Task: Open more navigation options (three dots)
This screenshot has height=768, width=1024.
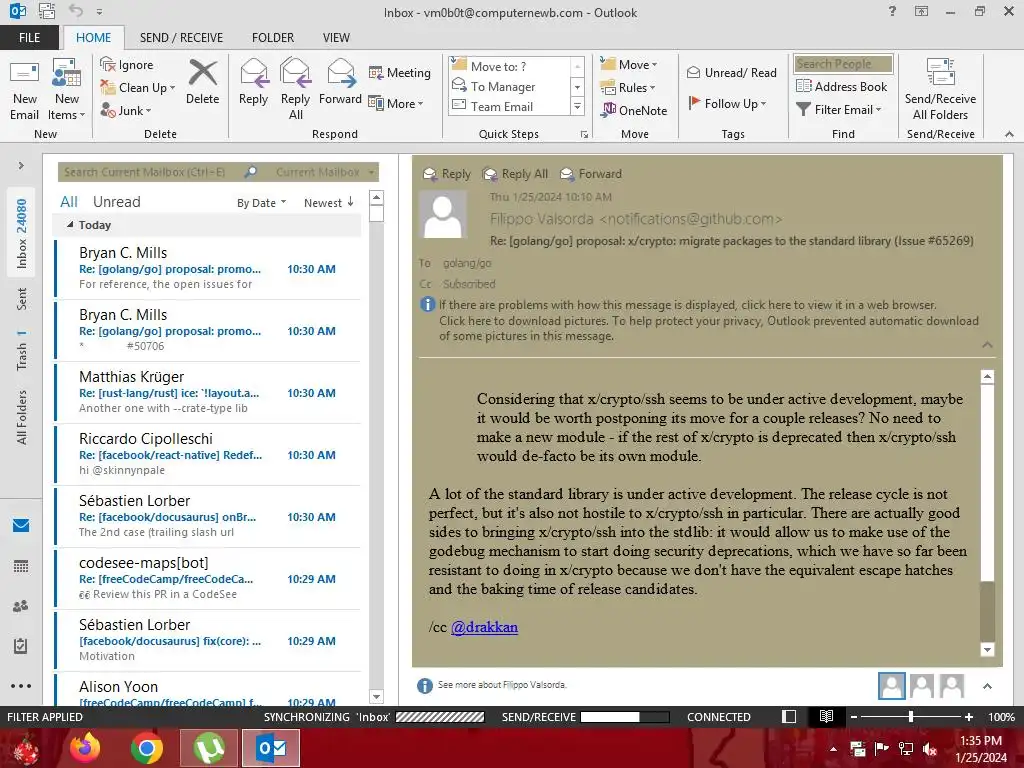Action: pos(21,686)
